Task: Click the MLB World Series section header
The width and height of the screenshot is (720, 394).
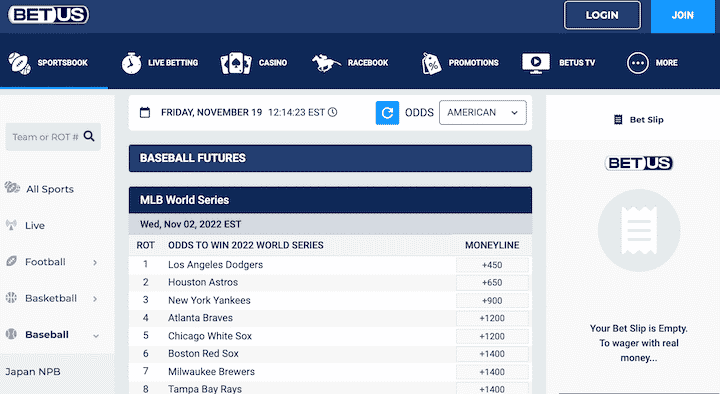Action: pos(330,200)
